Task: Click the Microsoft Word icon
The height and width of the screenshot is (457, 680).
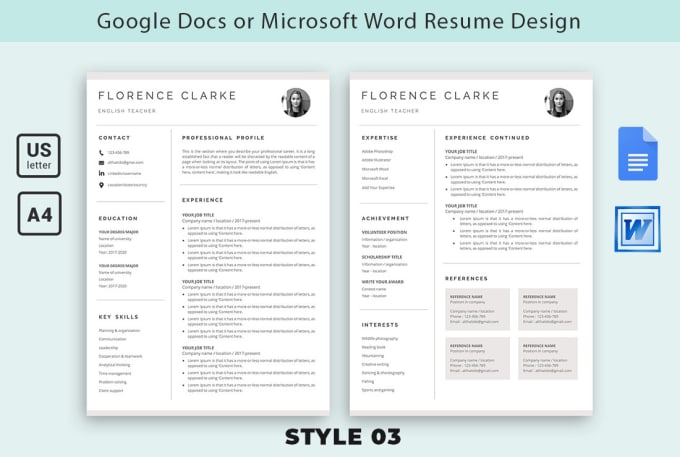Action: click(x=638, y=229)
